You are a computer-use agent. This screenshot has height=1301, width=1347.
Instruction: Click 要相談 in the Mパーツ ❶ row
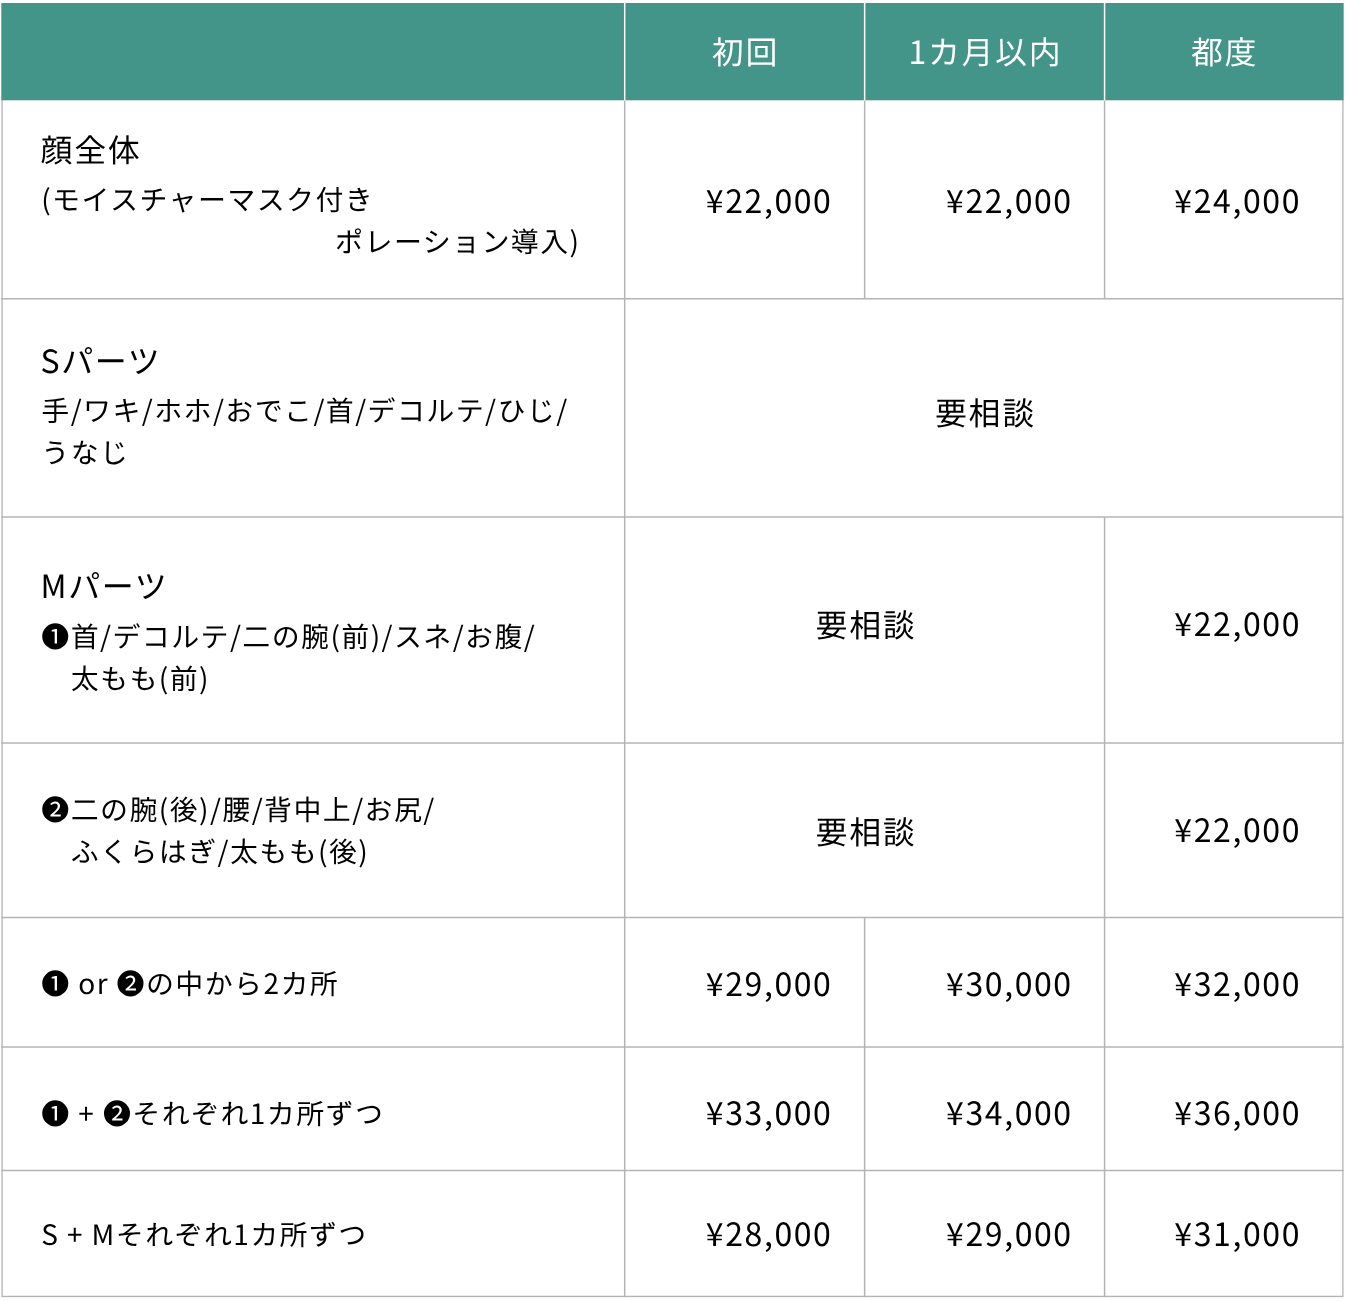[x=865, y=626]
